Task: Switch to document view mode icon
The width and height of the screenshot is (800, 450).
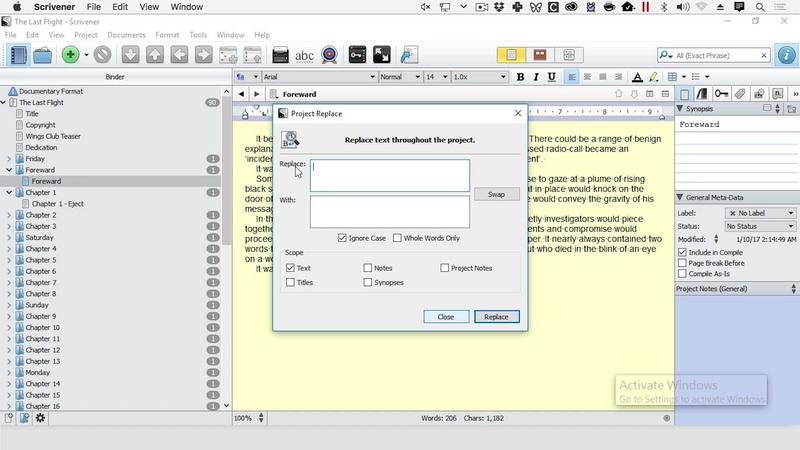Action: 511,55
